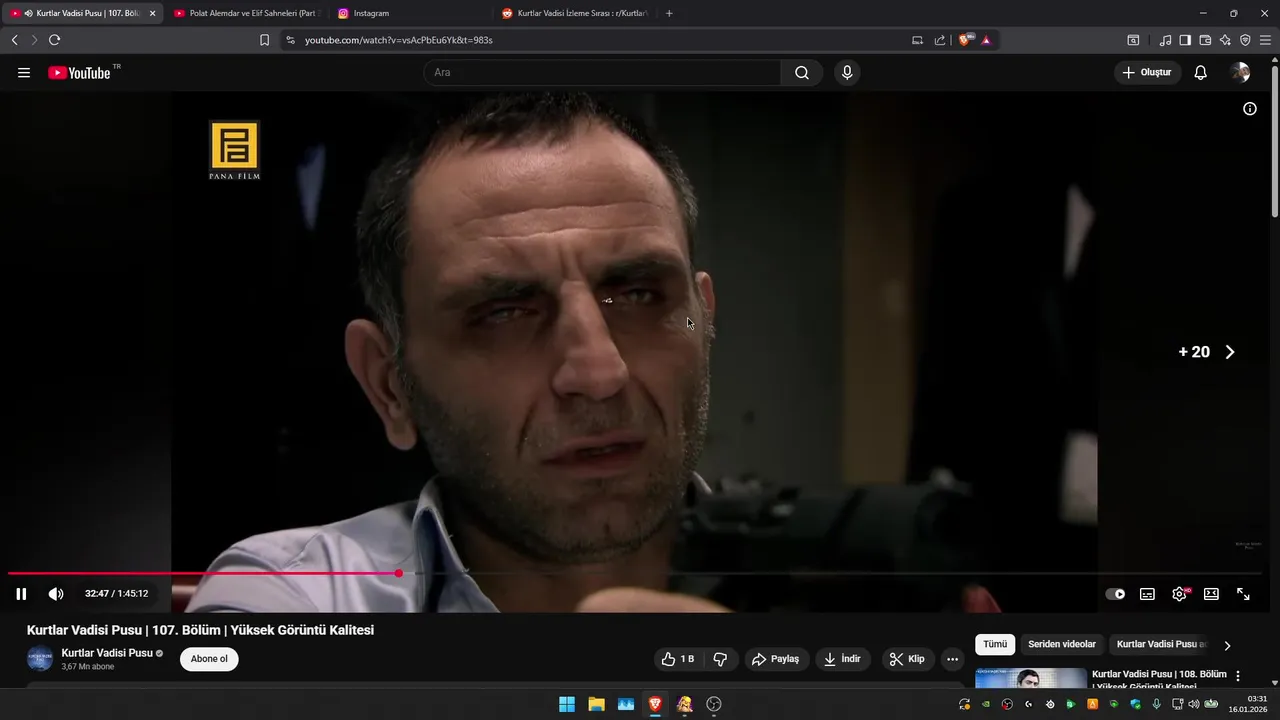1280x720 pixels.
Task: Start voice search with the microphone
Action: [x=847, y=73]
